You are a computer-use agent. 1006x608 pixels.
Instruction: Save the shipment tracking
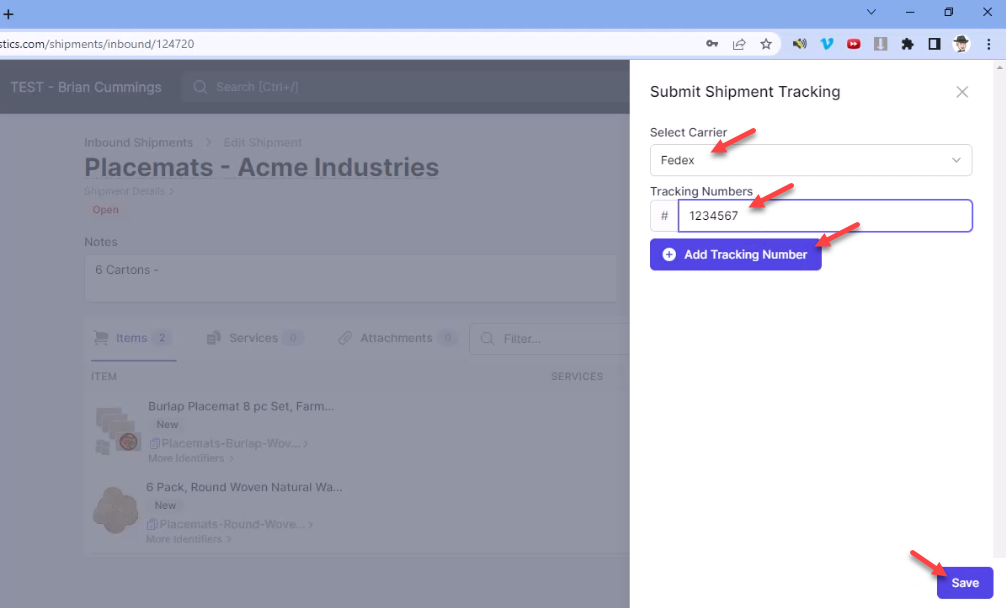pos(965,582)
